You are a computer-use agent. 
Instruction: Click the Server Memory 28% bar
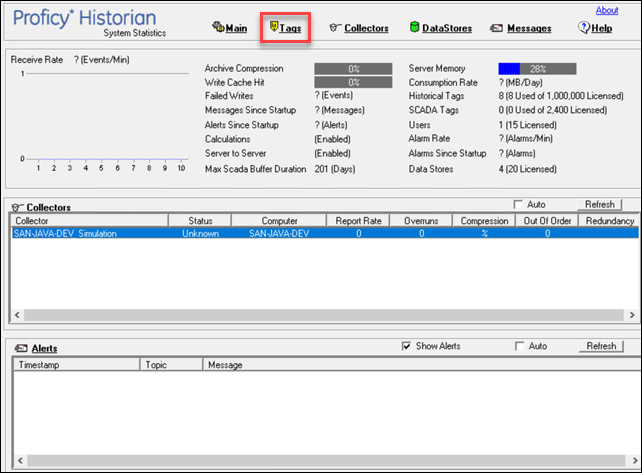[x=537, y=68]
